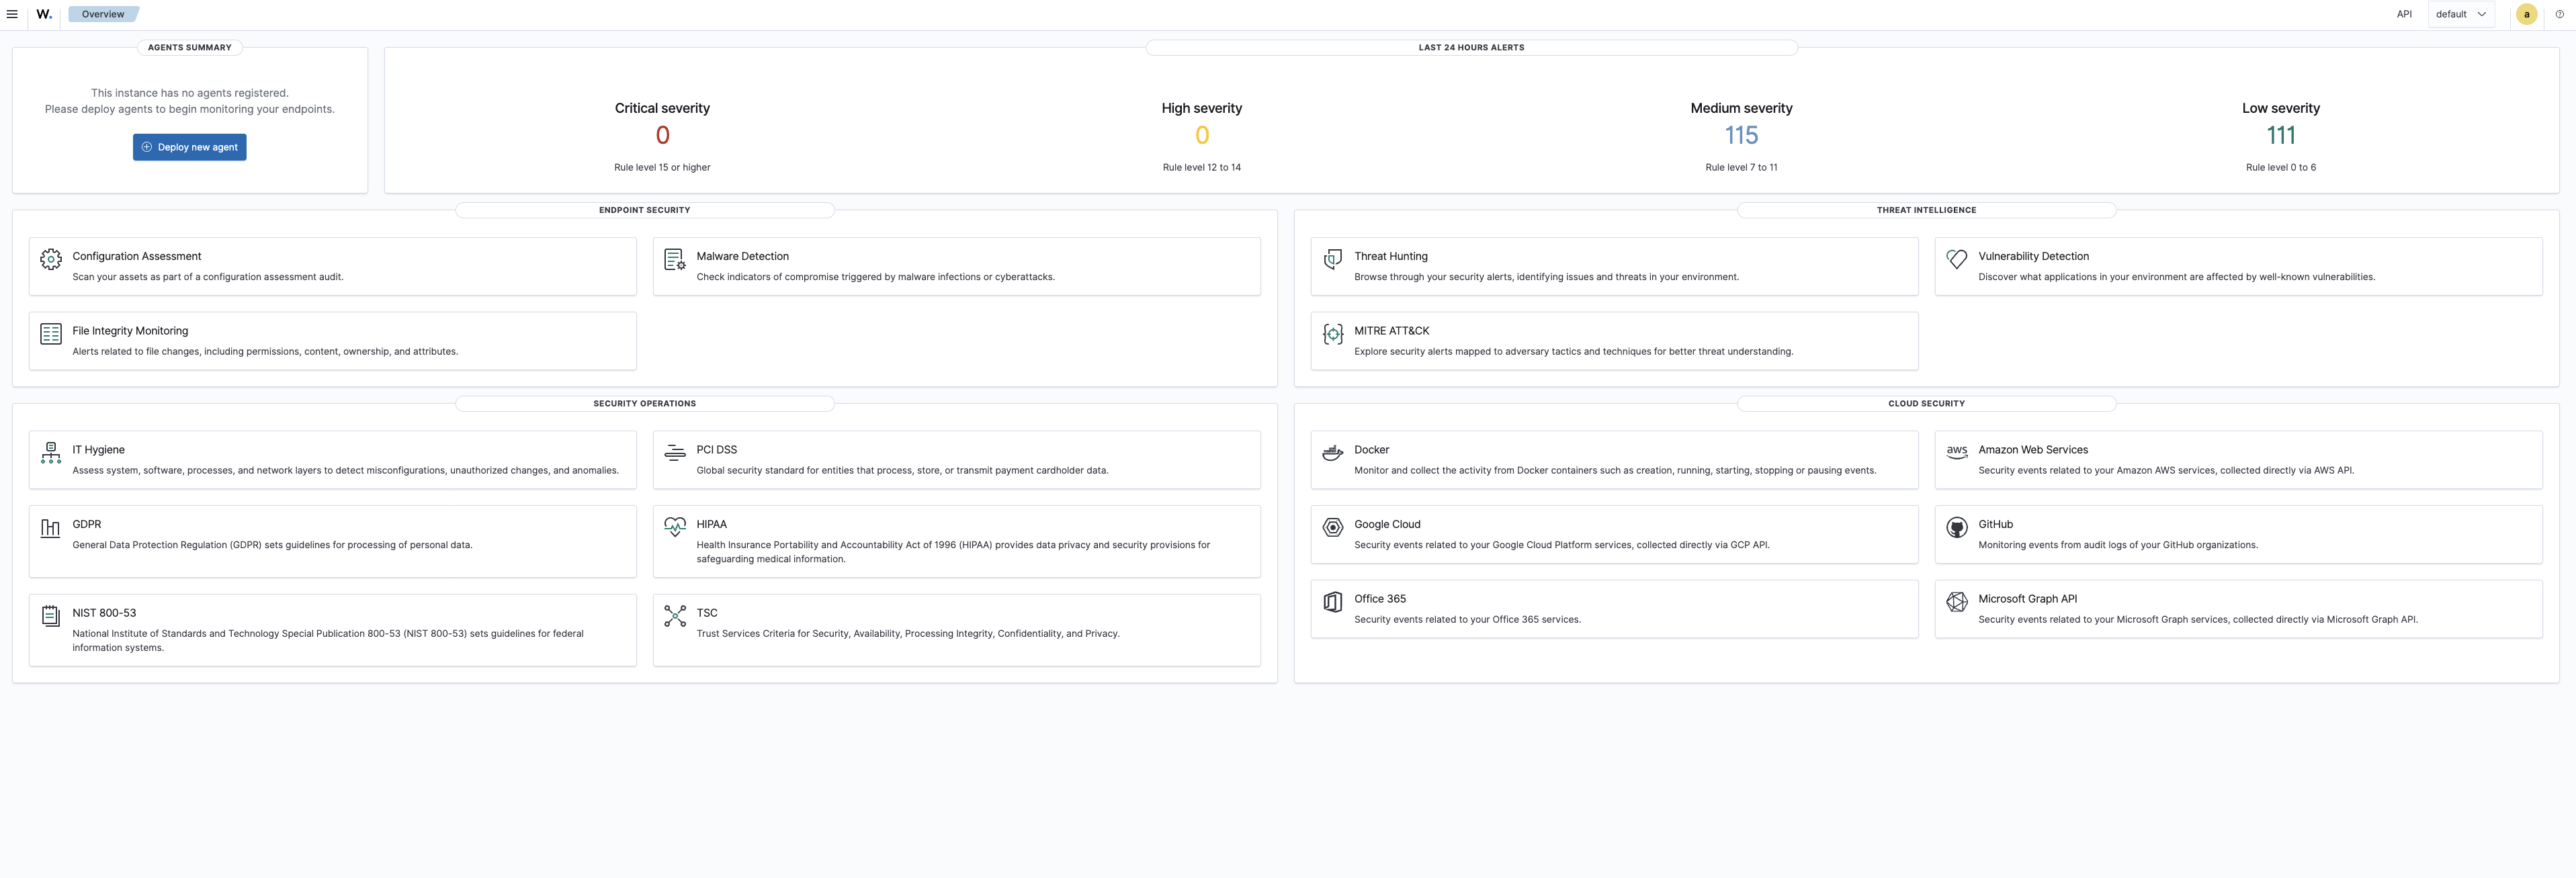Screen dimensions: 2576x878
Task: Open Office 365 card title
Action: (x=1380, y=599)
